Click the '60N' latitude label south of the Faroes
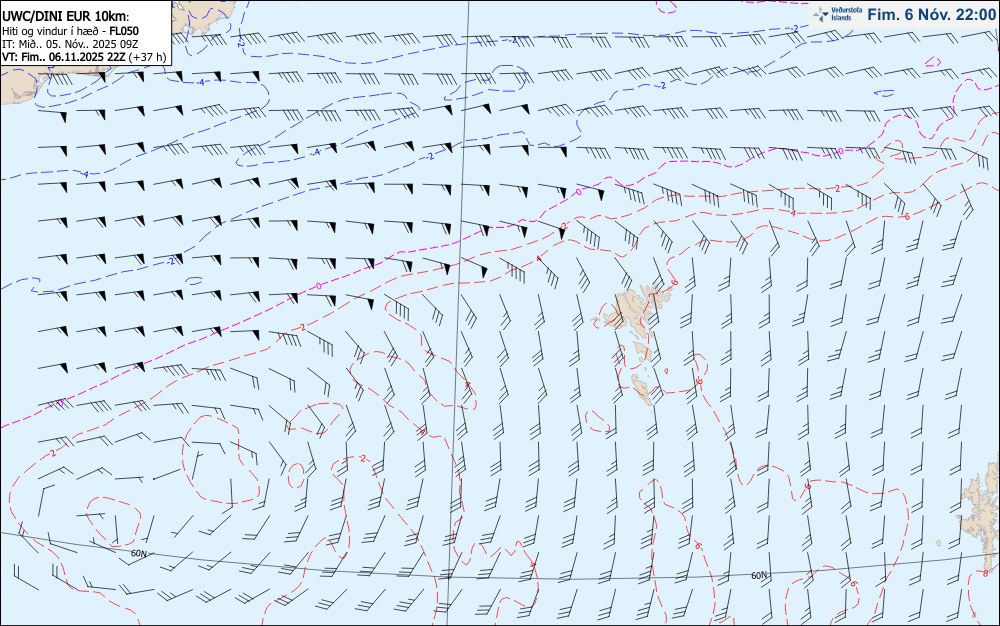The image size is (1000, 626). tap(759, 575)
